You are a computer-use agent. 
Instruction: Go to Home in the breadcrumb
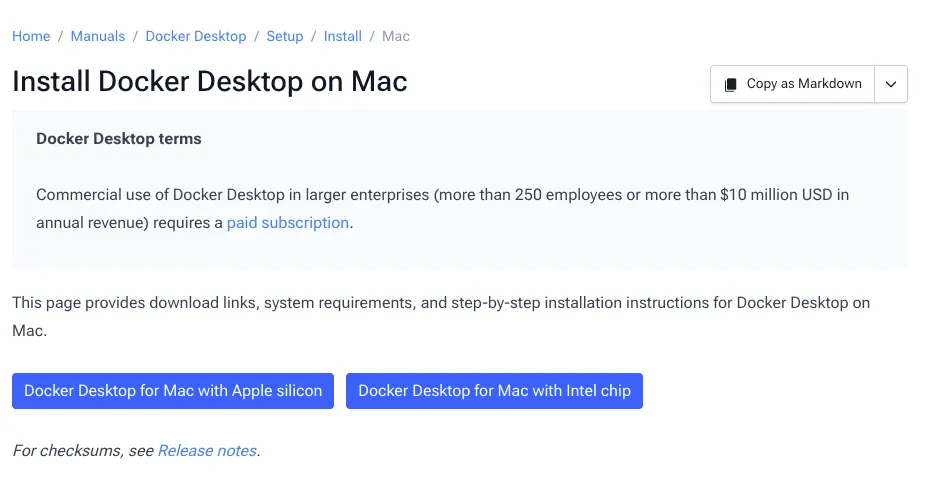point(31,36)
